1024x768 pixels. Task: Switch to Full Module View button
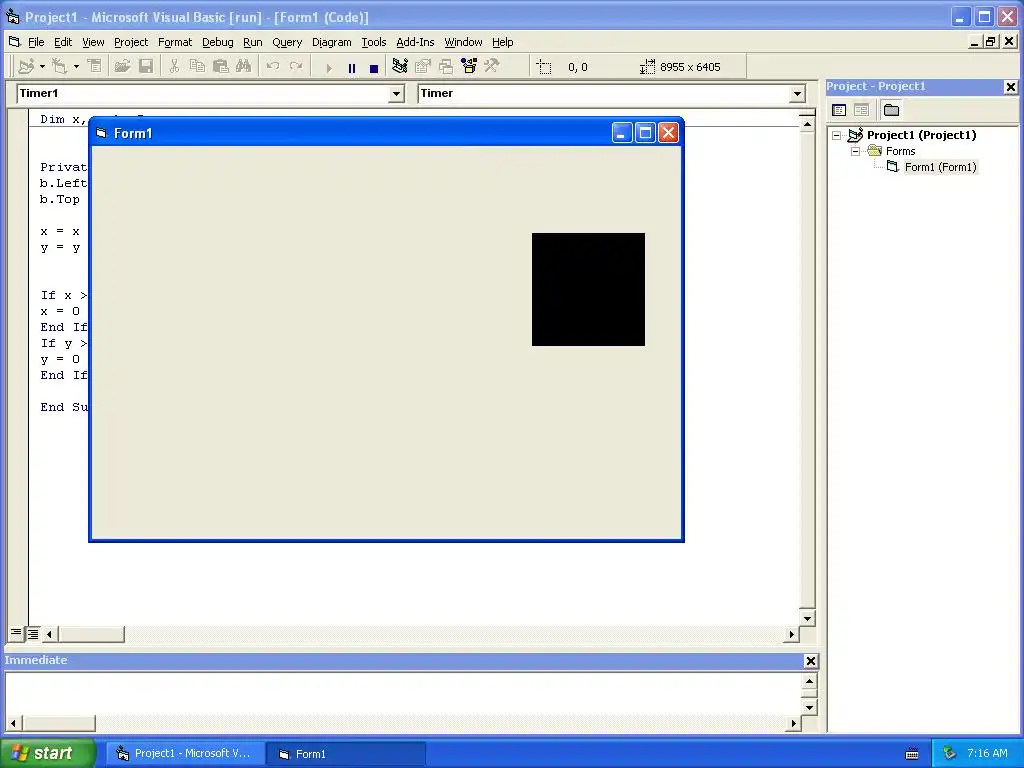(x=32, y=633)
